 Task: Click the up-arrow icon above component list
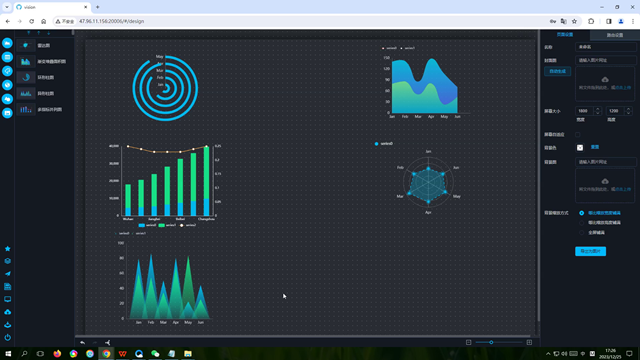[38, 33]
